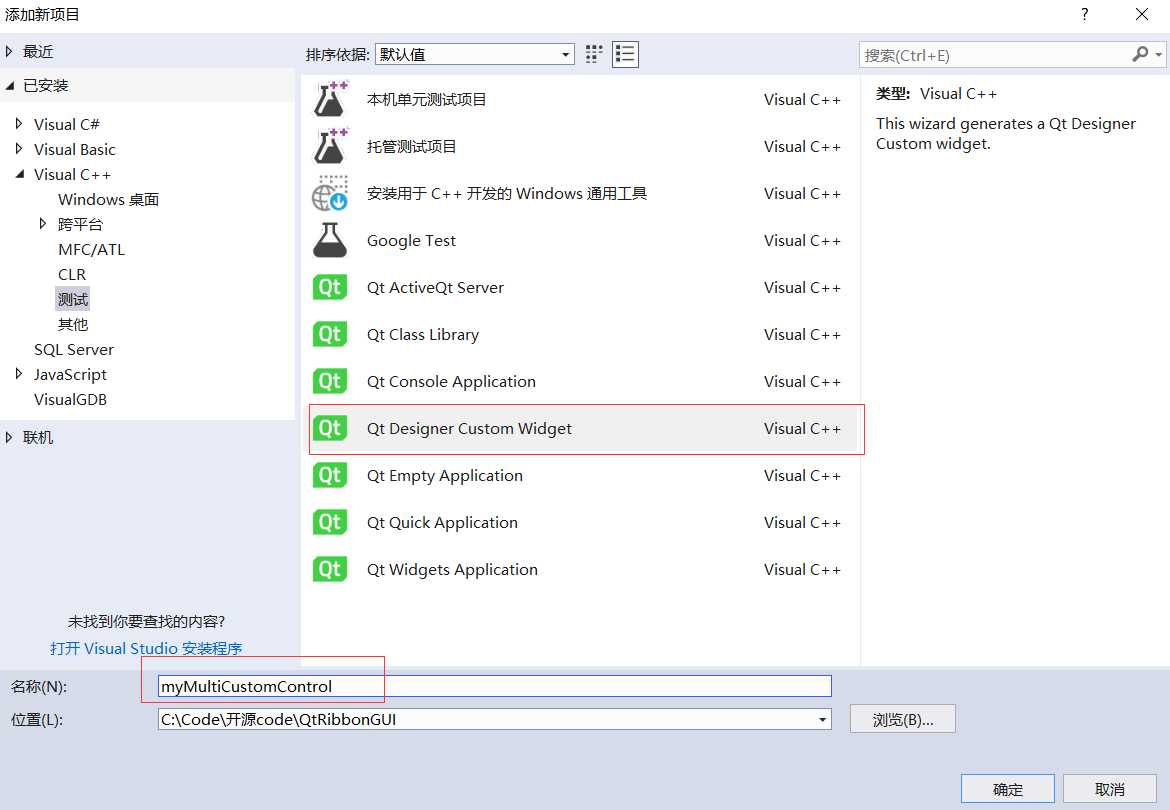Expand the Visual C# node
The width and height of the screenshot is (1170, 810).
[19, 124]
